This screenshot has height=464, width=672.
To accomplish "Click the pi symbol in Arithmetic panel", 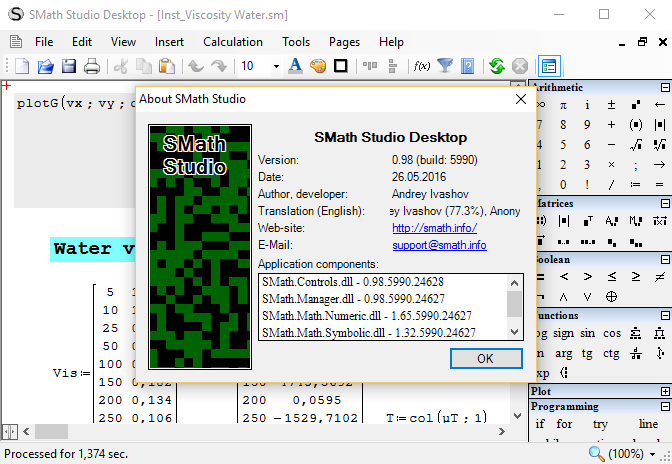I will click(x=563, y=105).
